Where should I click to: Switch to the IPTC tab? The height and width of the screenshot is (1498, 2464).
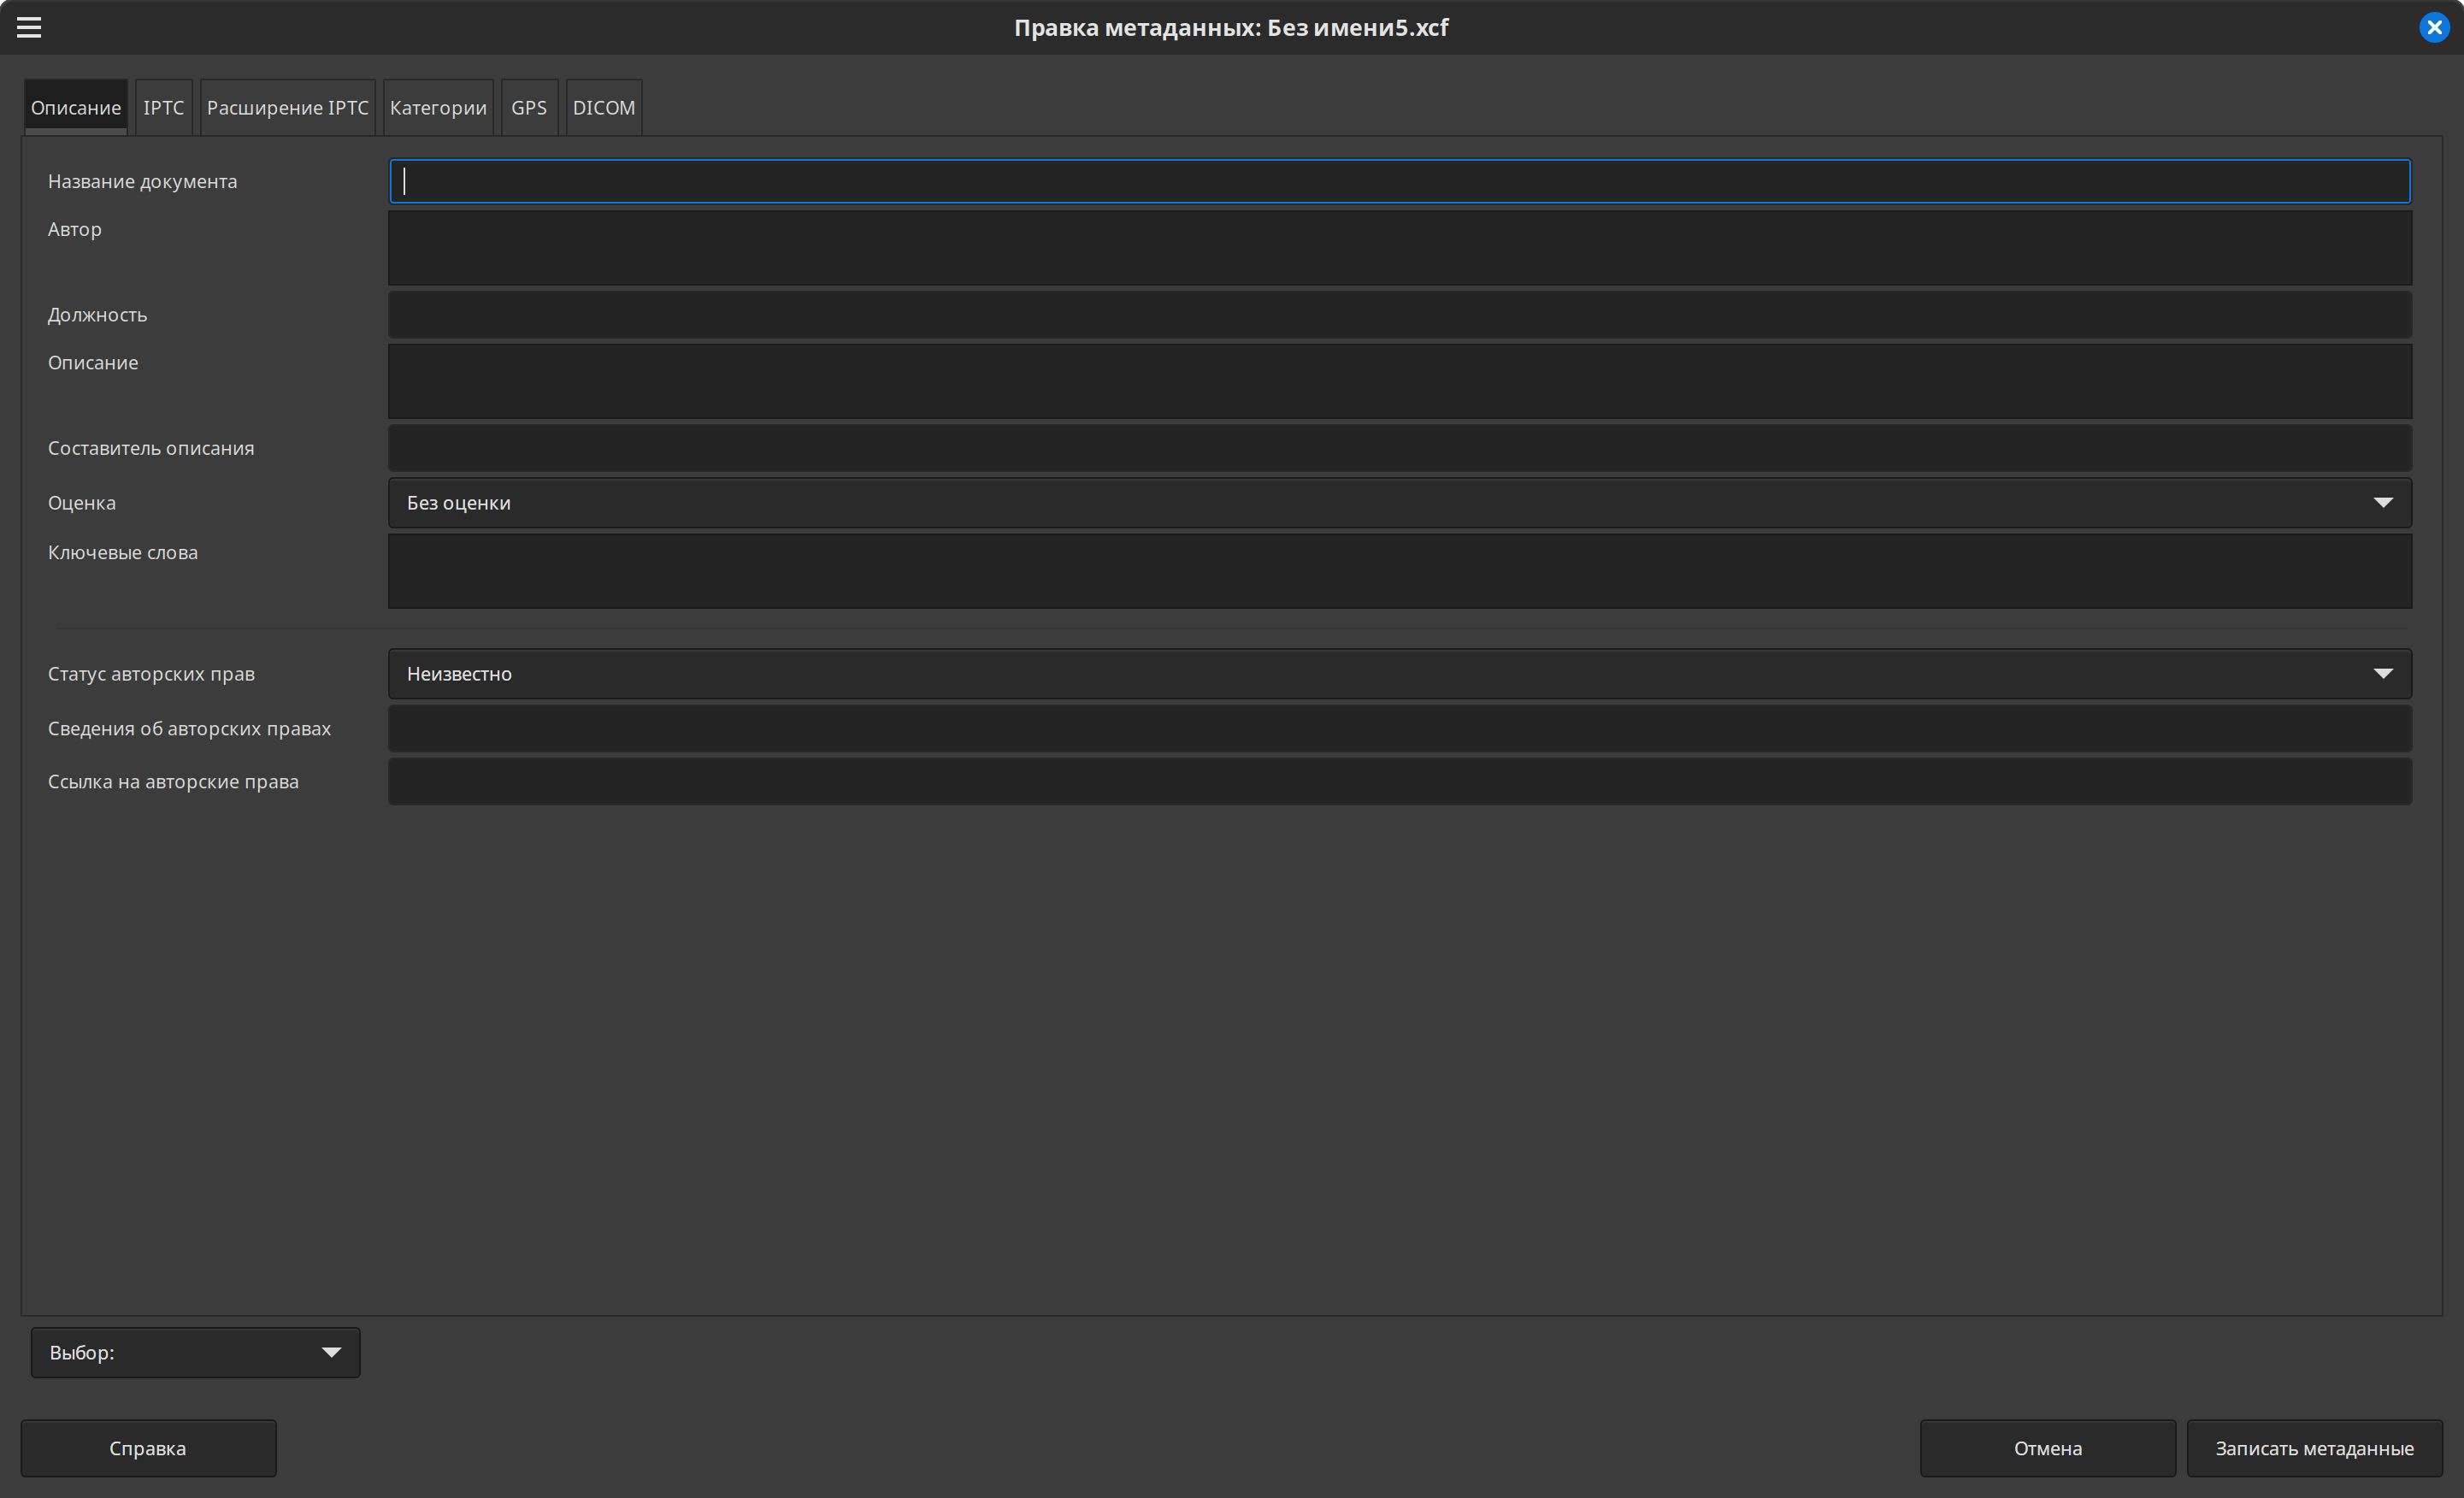163,107
